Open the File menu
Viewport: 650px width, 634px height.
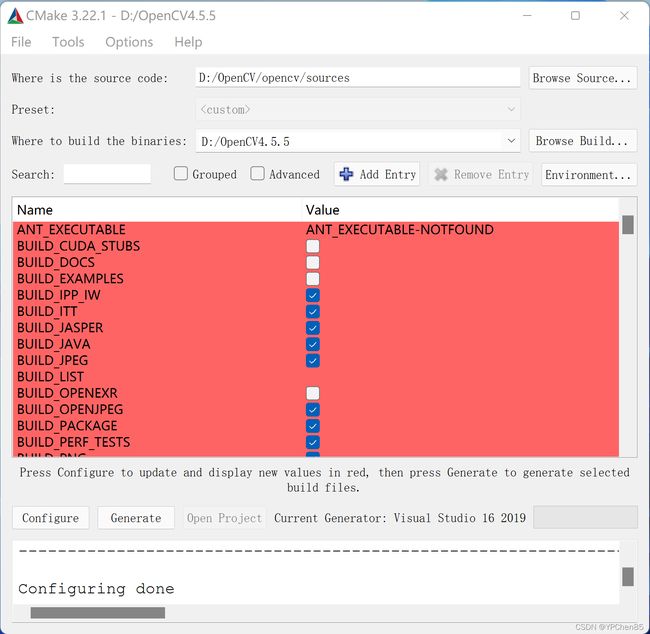tap(21, 42)
